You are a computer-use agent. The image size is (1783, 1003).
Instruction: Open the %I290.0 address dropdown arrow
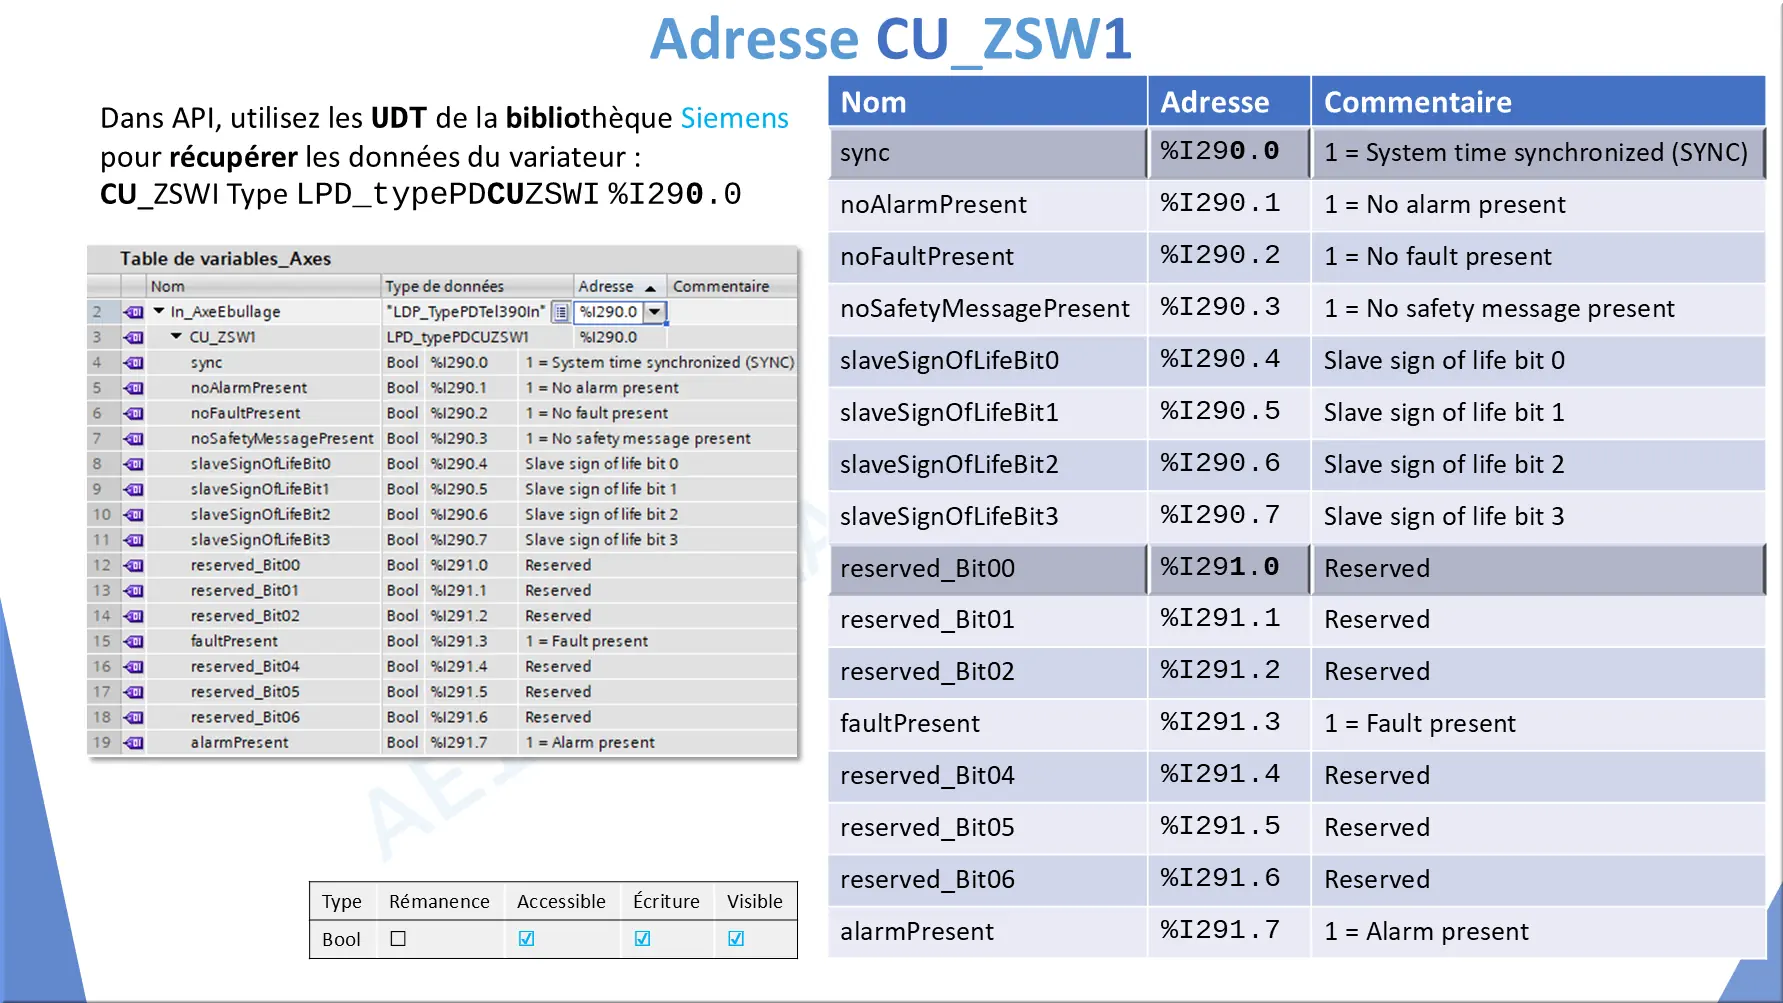tap(655, 312)
